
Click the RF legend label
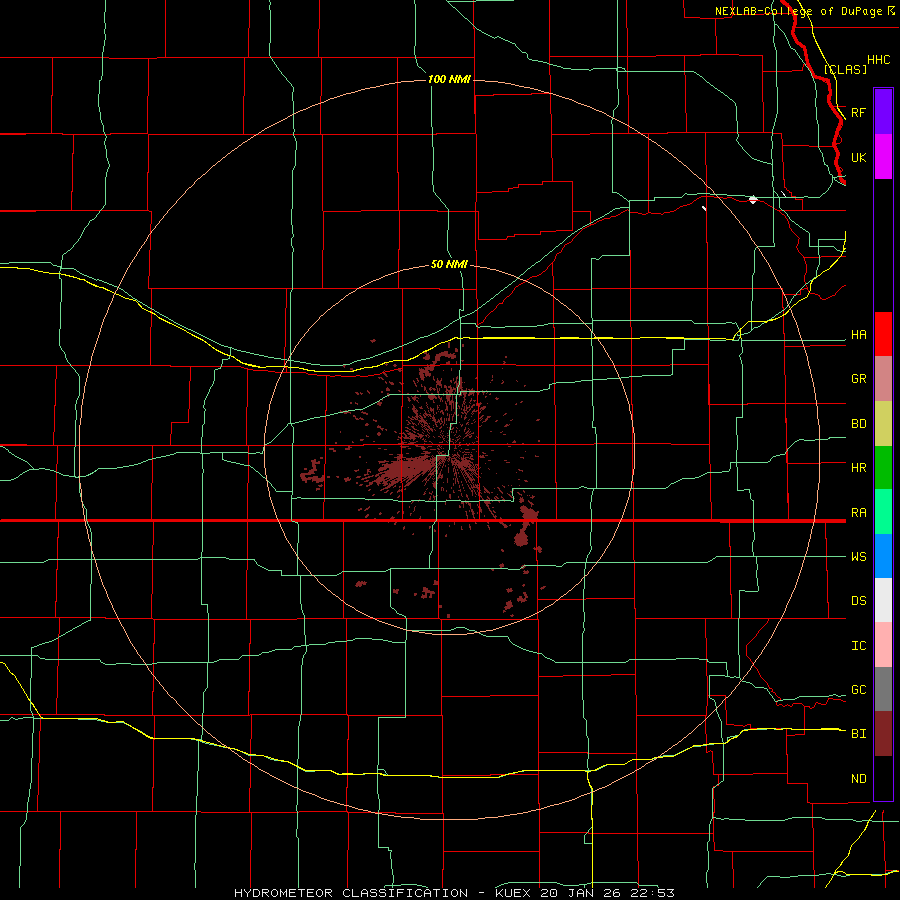(x=859, y=112)
